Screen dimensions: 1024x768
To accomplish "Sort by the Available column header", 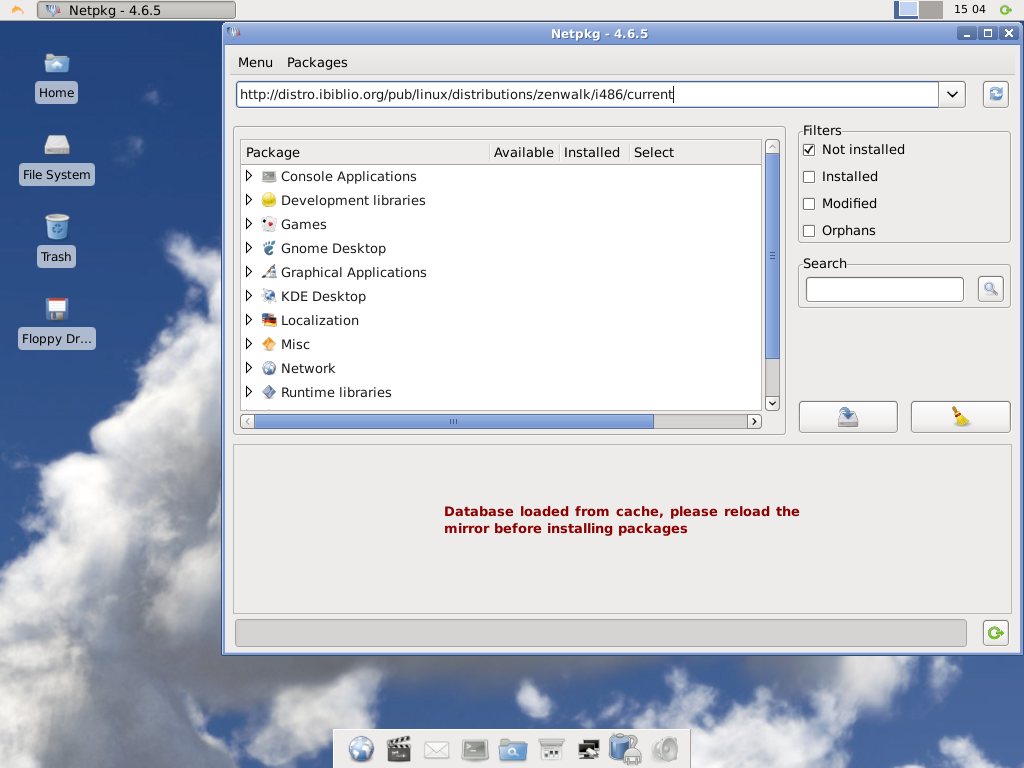I will coord(523,152).
